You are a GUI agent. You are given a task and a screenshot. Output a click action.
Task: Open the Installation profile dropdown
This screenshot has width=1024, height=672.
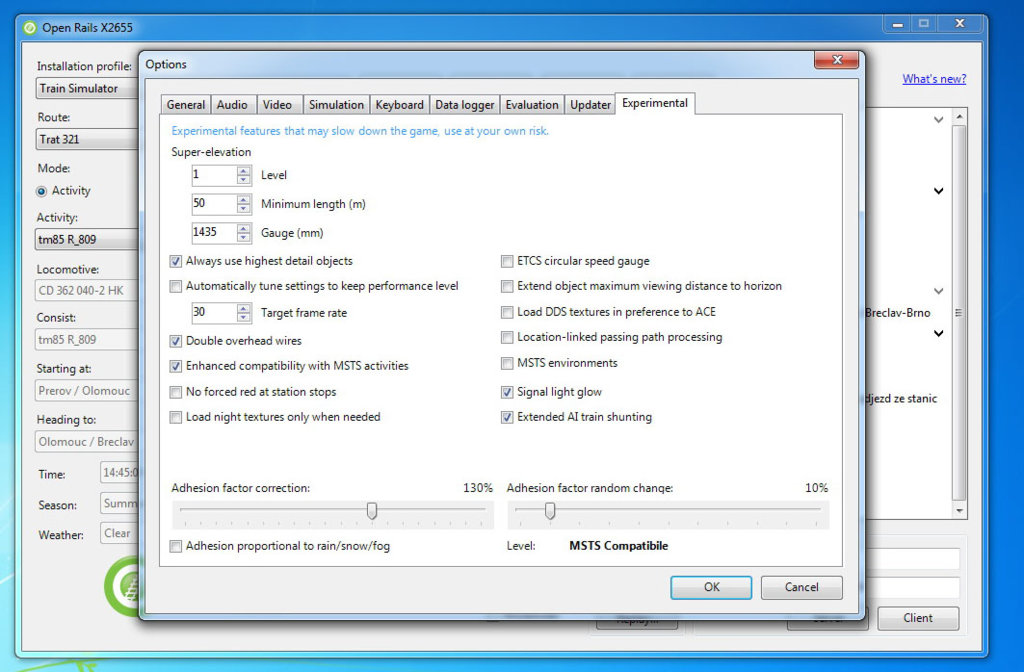point(85,88)
